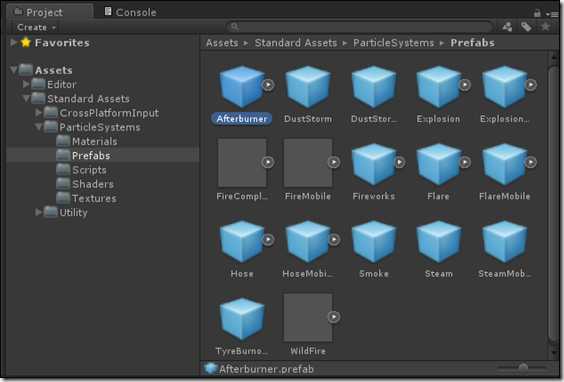The height and width of the screenshot is (382, 564).
Task: Click the 'DustStor...' truncated prefab cube
Action: 373,86
